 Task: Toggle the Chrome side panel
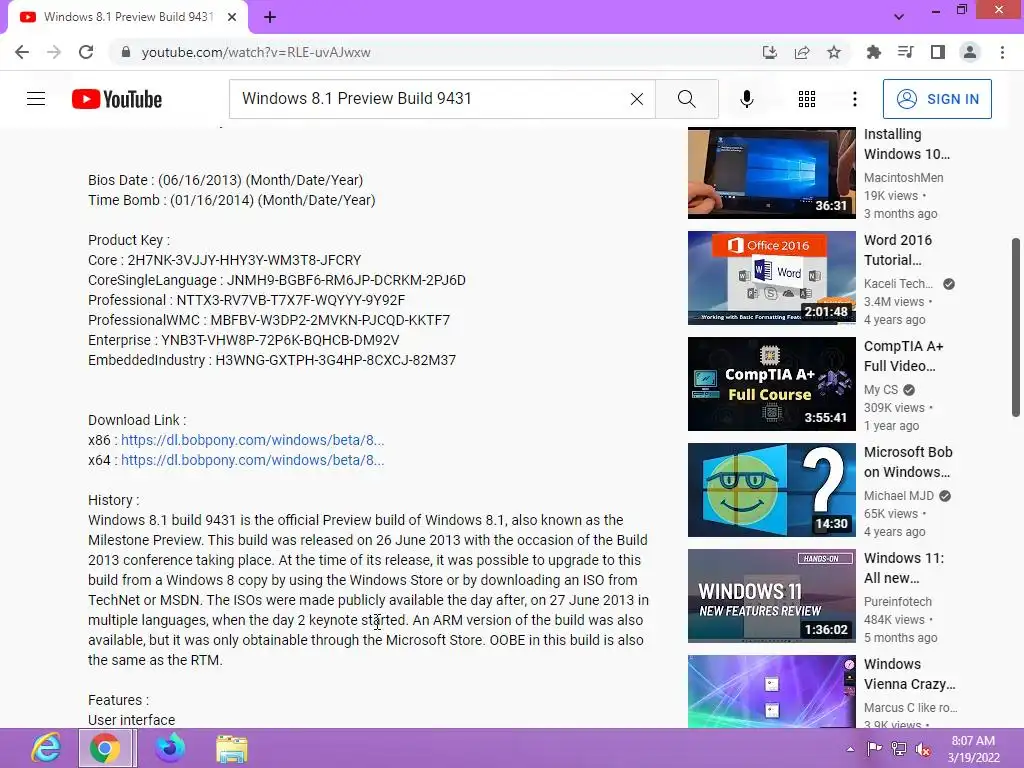tap(937, 52)
